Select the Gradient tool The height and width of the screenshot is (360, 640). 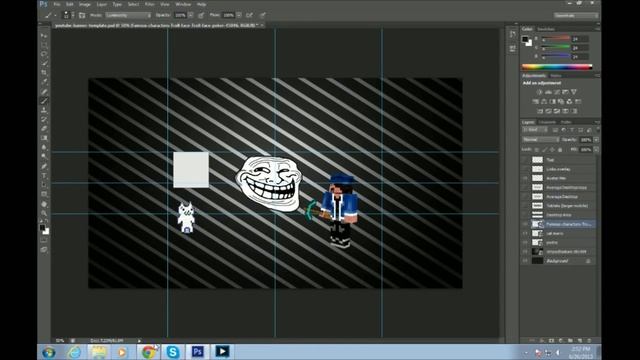click(44, 138)
